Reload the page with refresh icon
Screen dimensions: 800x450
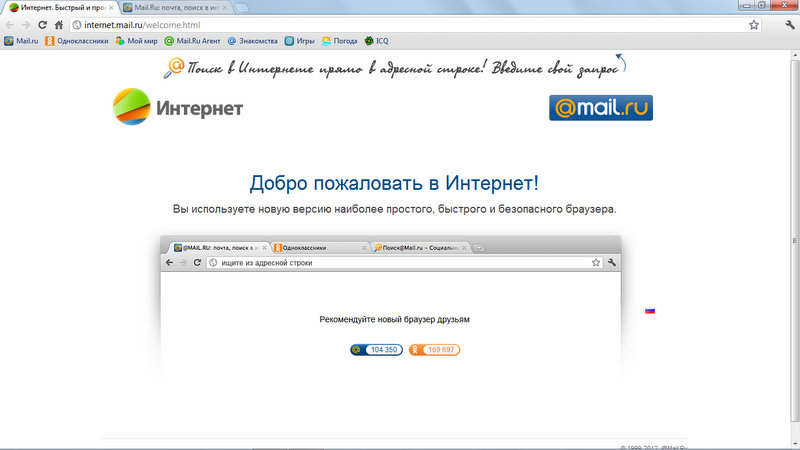pos(42,25)
